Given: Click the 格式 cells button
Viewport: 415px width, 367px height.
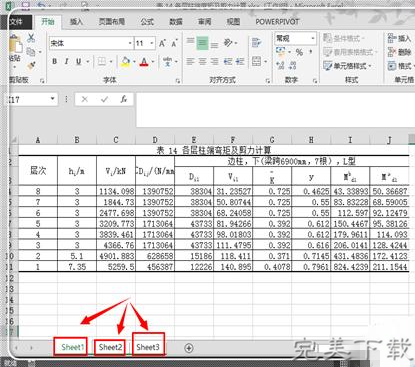Looking at the screenshot, I should [400, 66].
